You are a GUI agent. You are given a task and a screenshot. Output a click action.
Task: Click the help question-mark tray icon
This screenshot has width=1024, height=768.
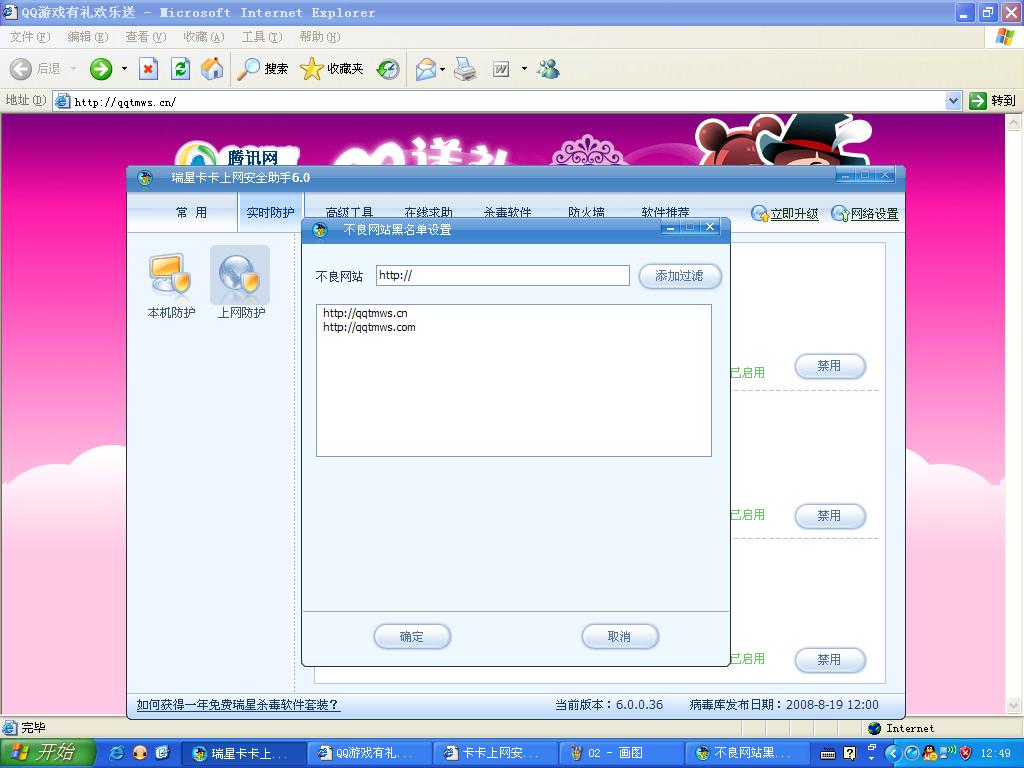click(x=850, y=754)
